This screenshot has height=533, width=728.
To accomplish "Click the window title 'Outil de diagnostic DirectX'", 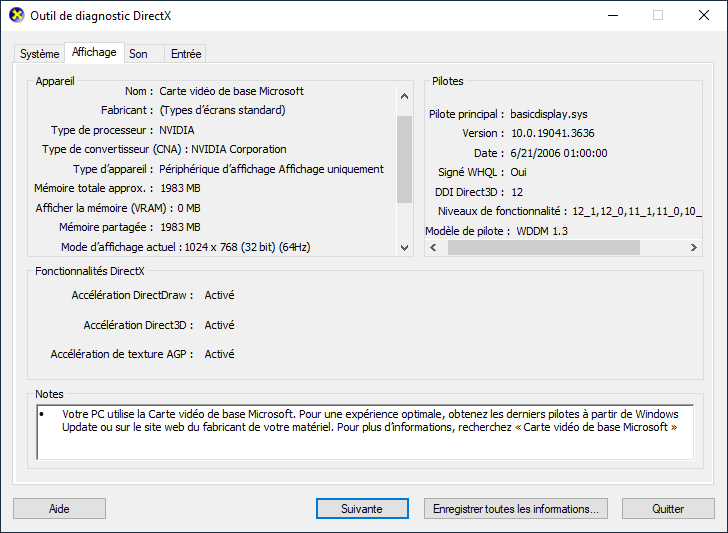I will (x=101, y=16).
